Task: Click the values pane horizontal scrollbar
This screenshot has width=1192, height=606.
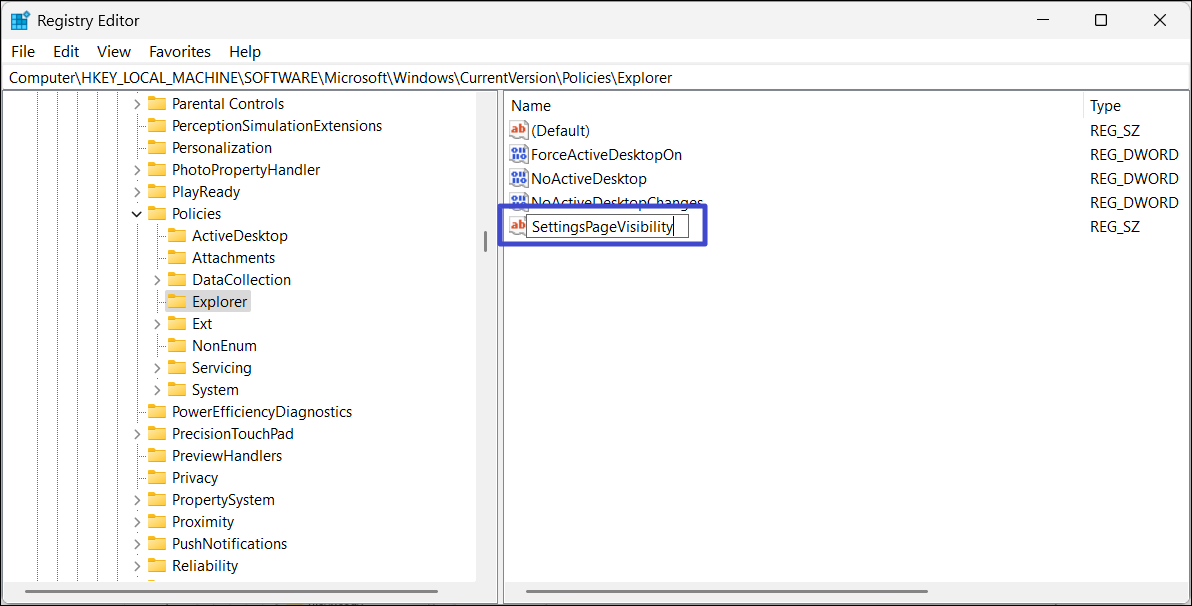Action: click(x=727, y=592)
